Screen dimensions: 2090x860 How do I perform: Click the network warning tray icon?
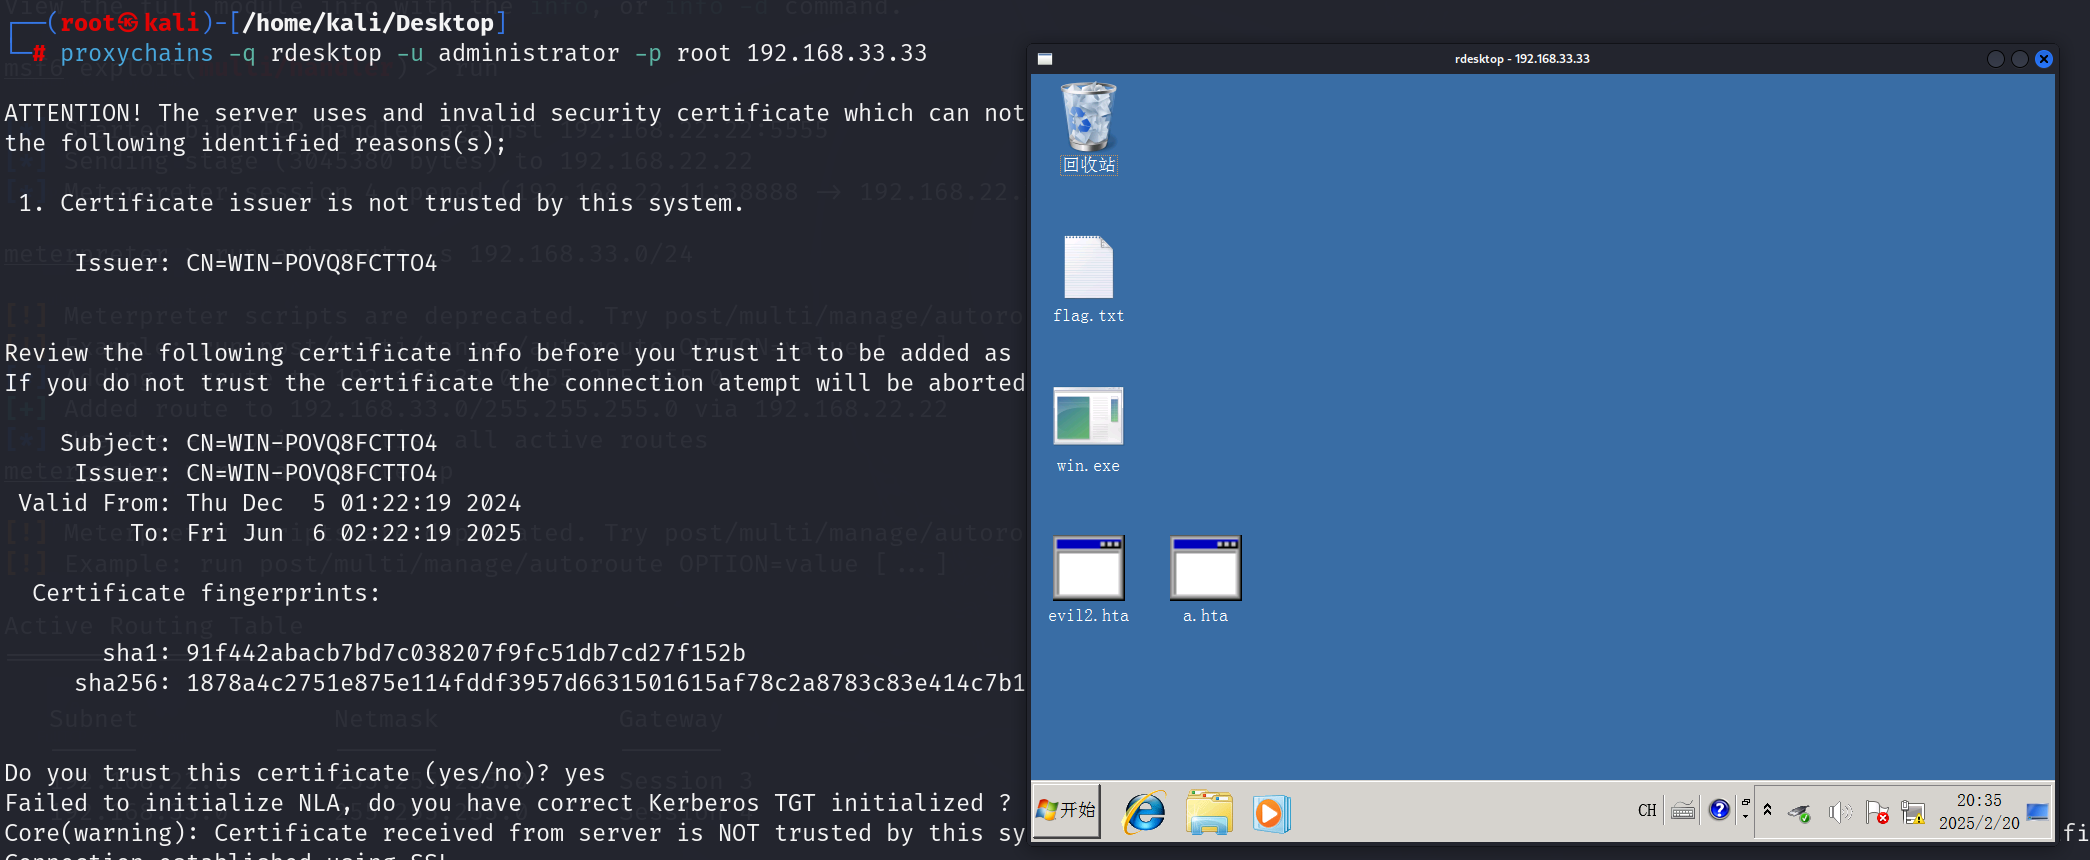tap(1913, 812)
